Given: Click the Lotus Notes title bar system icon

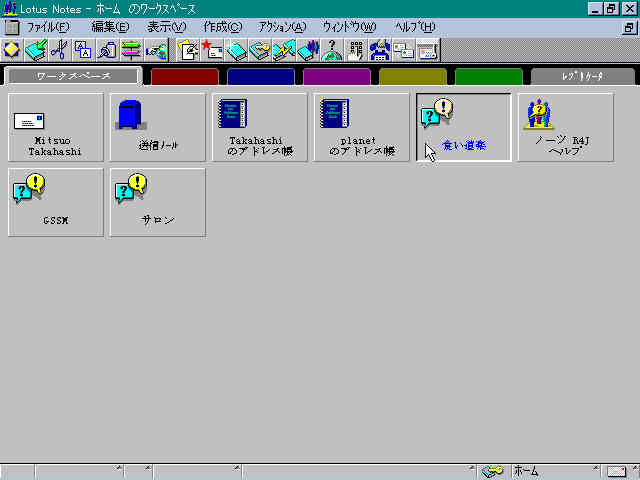Looking at the screenshot, I should 10,9.
